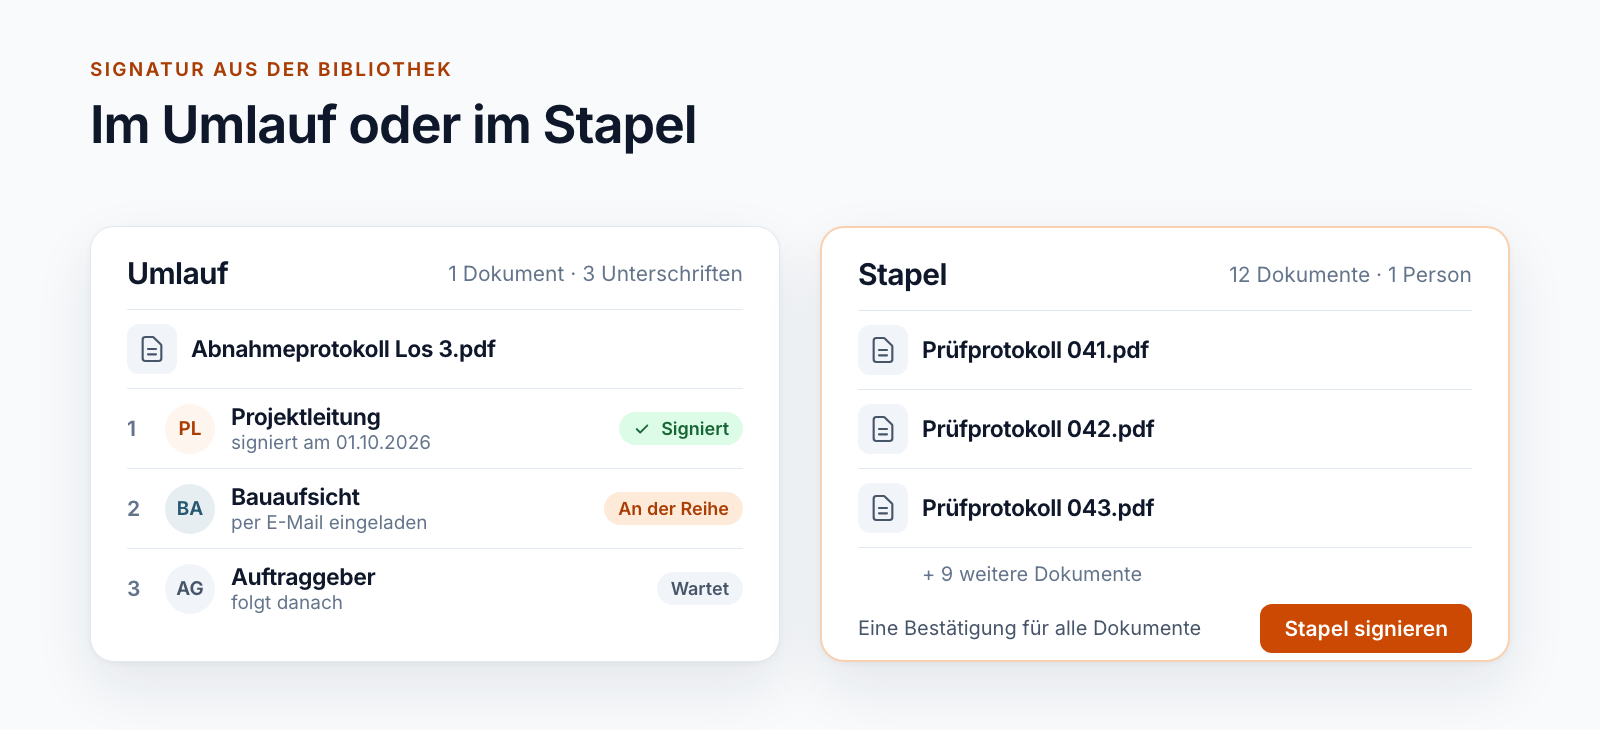This screenshot has width=1600, height=730.
Task: Select the PL avatar of Projektleitung
Action: pos(190,429)
